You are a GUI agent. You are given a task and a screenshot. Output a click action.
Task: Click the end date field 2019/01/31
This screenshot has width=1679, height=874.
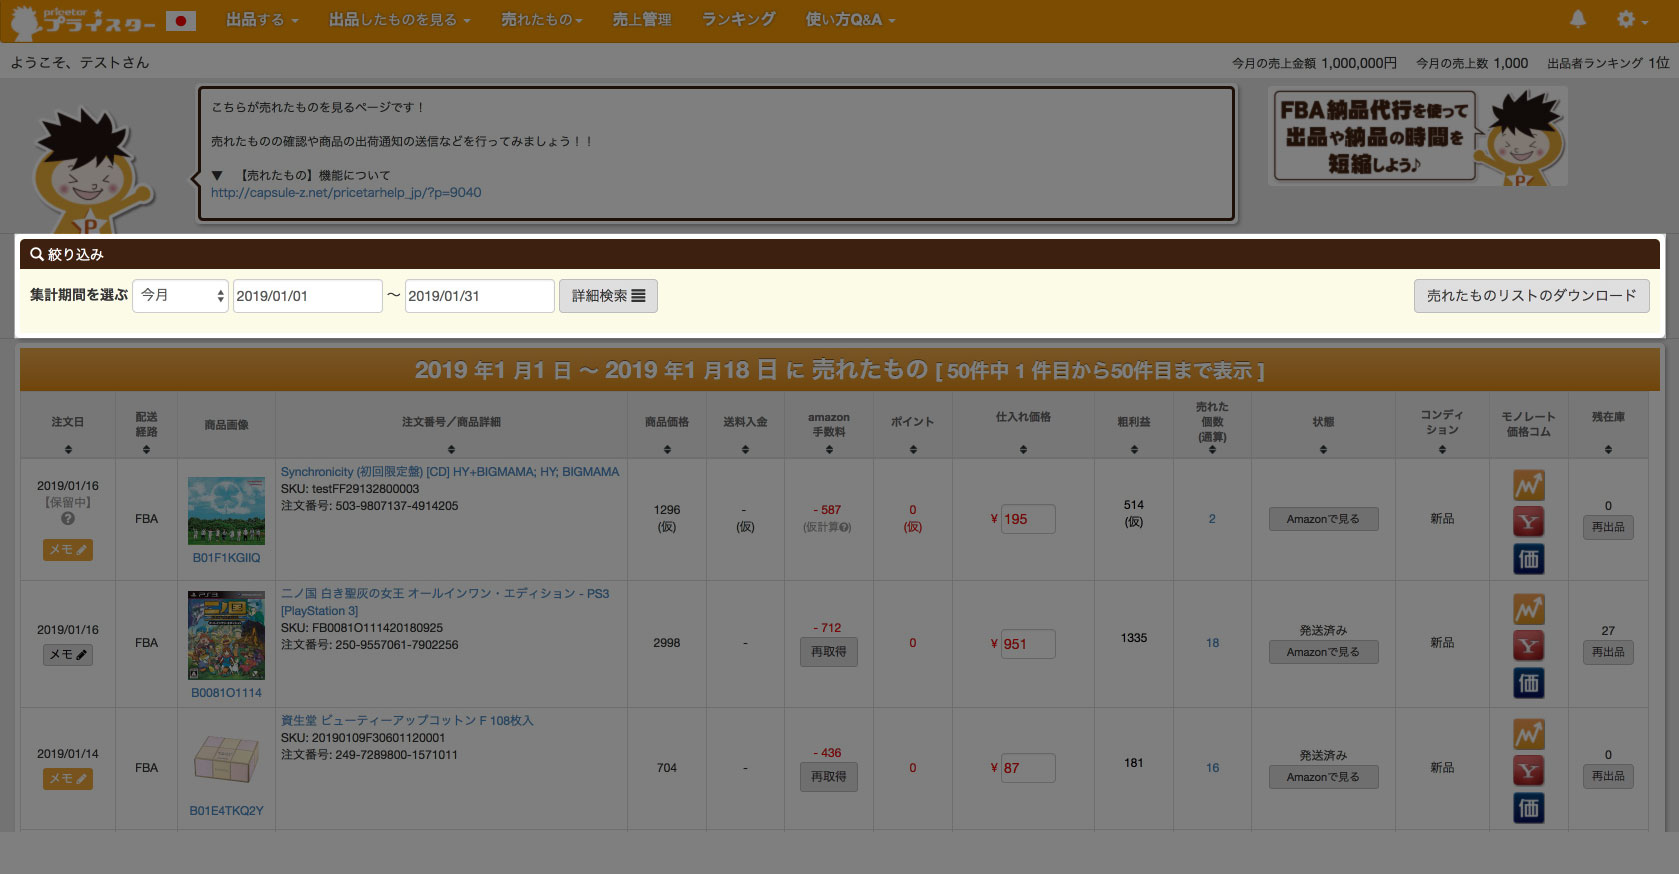coord(479,296)
